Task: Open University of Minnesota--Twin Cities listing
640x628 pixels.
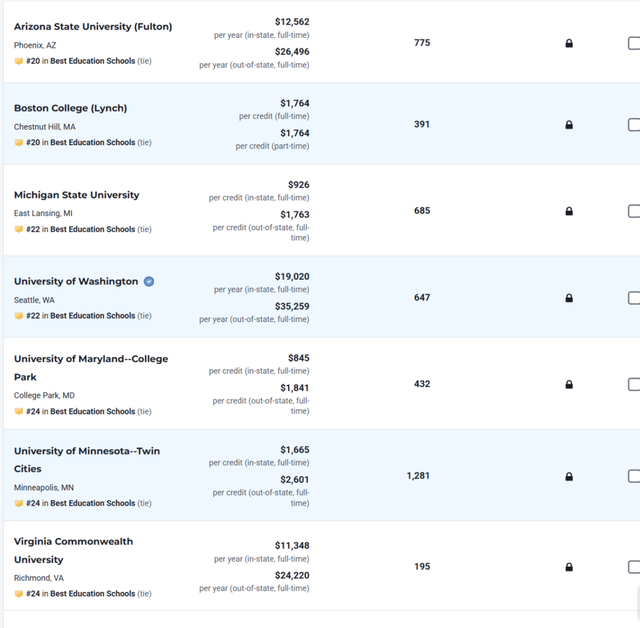Action: (87, 459)
